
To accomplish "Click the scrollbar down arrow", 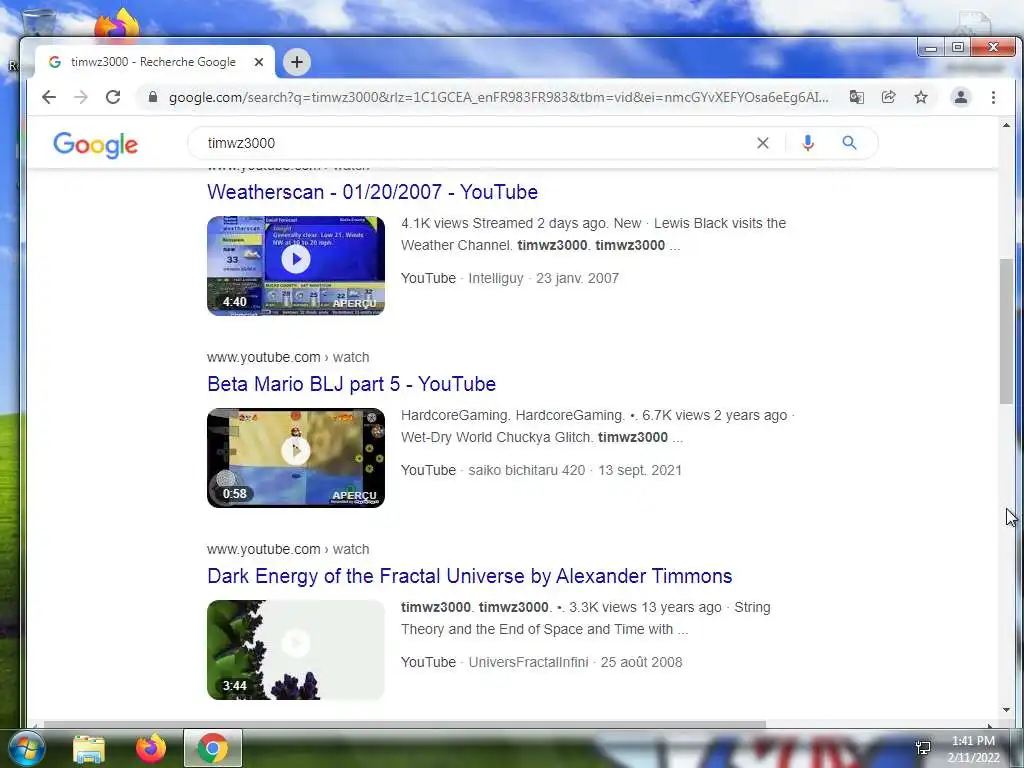I will pyautogui.click(x=1006, y=710).
